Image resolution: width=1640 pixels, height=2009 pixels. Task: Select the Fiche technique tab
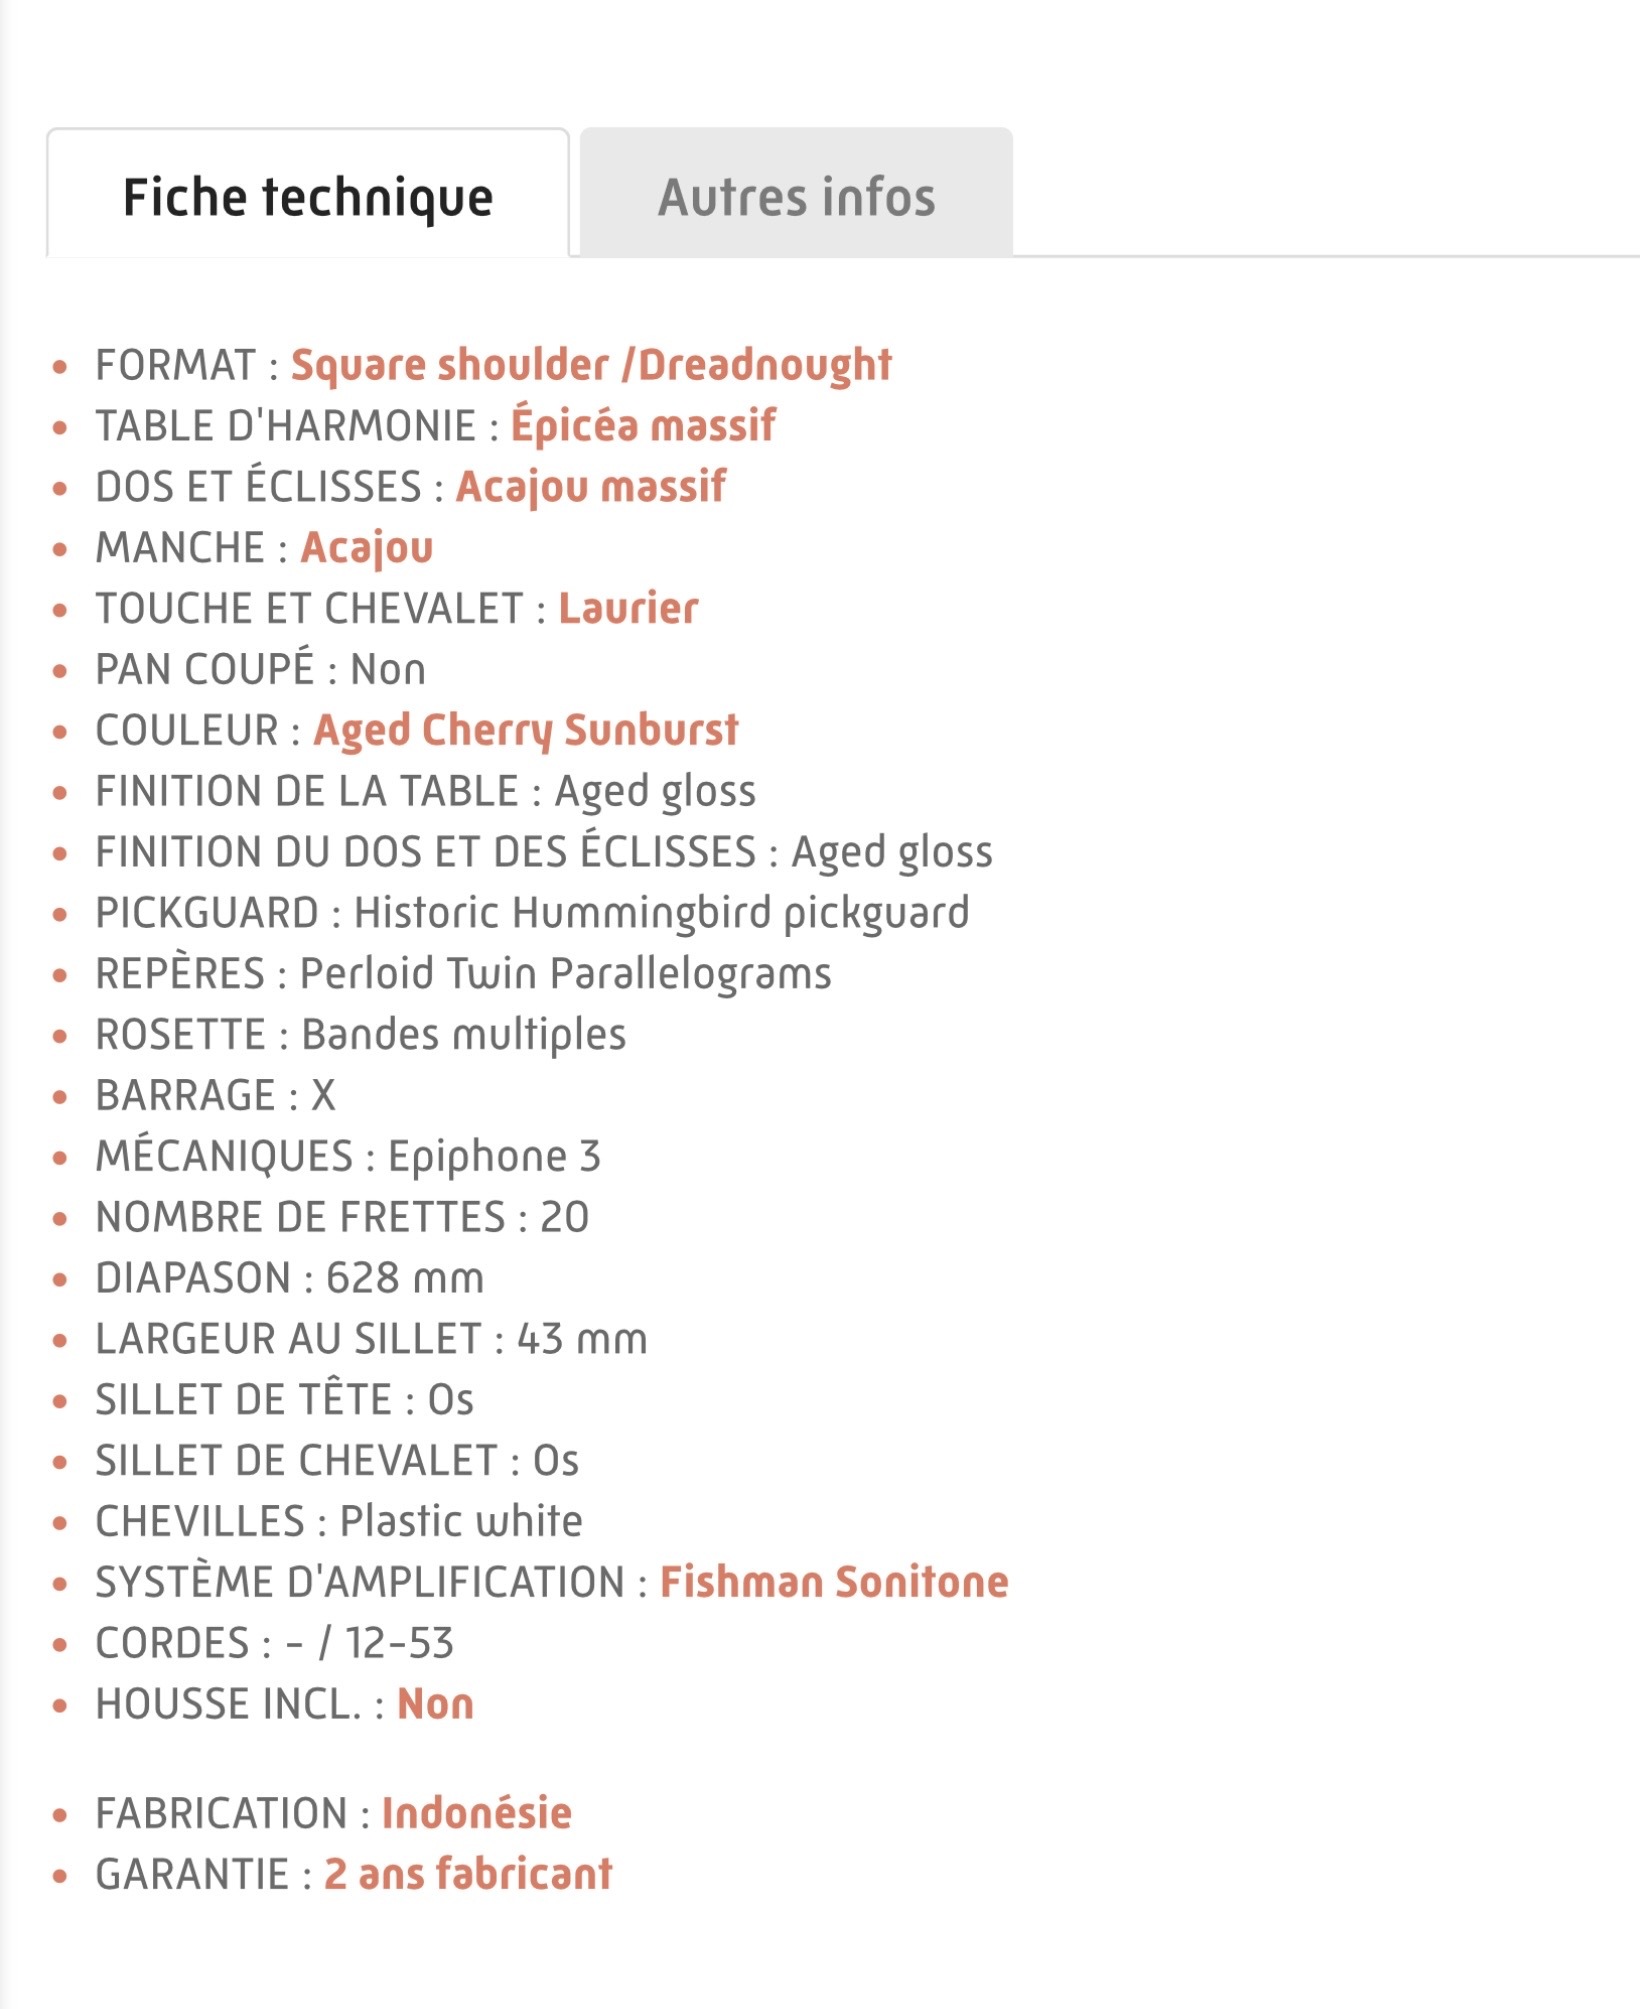coord(308,193)
